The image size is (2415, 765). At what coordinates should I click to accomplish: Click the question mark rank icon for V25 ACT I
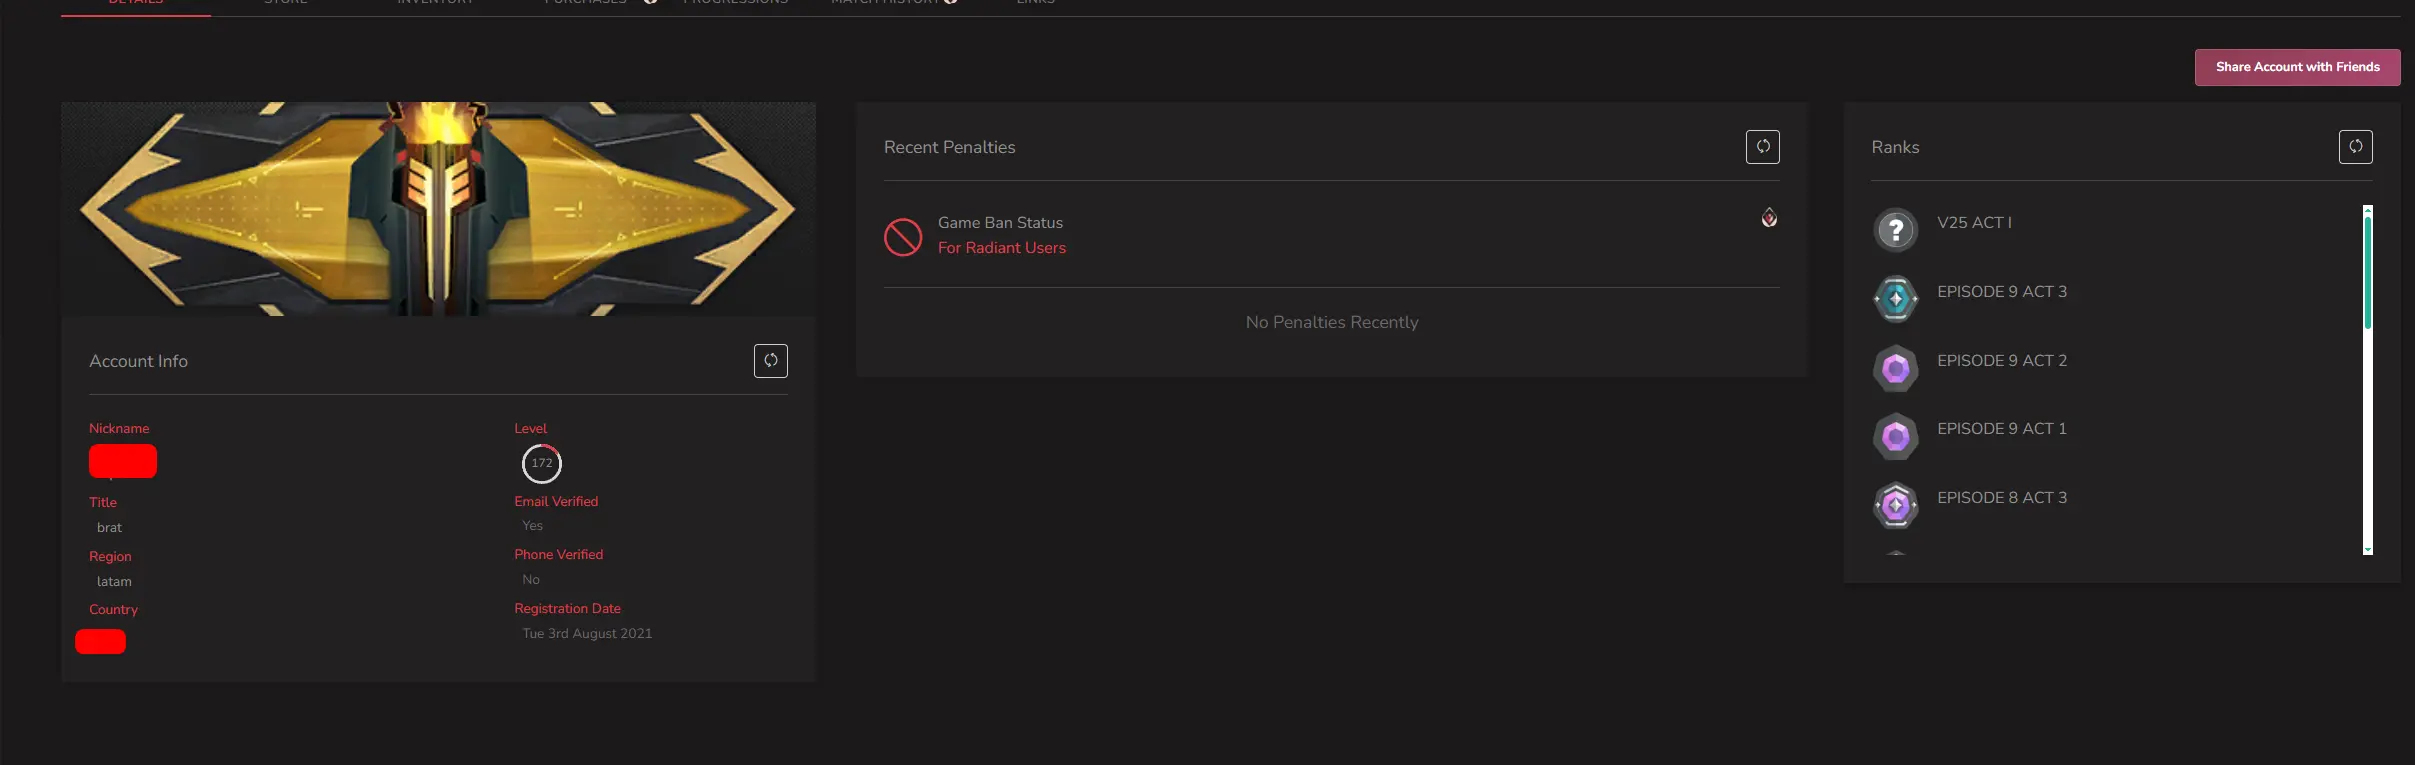click(1895, 230)
